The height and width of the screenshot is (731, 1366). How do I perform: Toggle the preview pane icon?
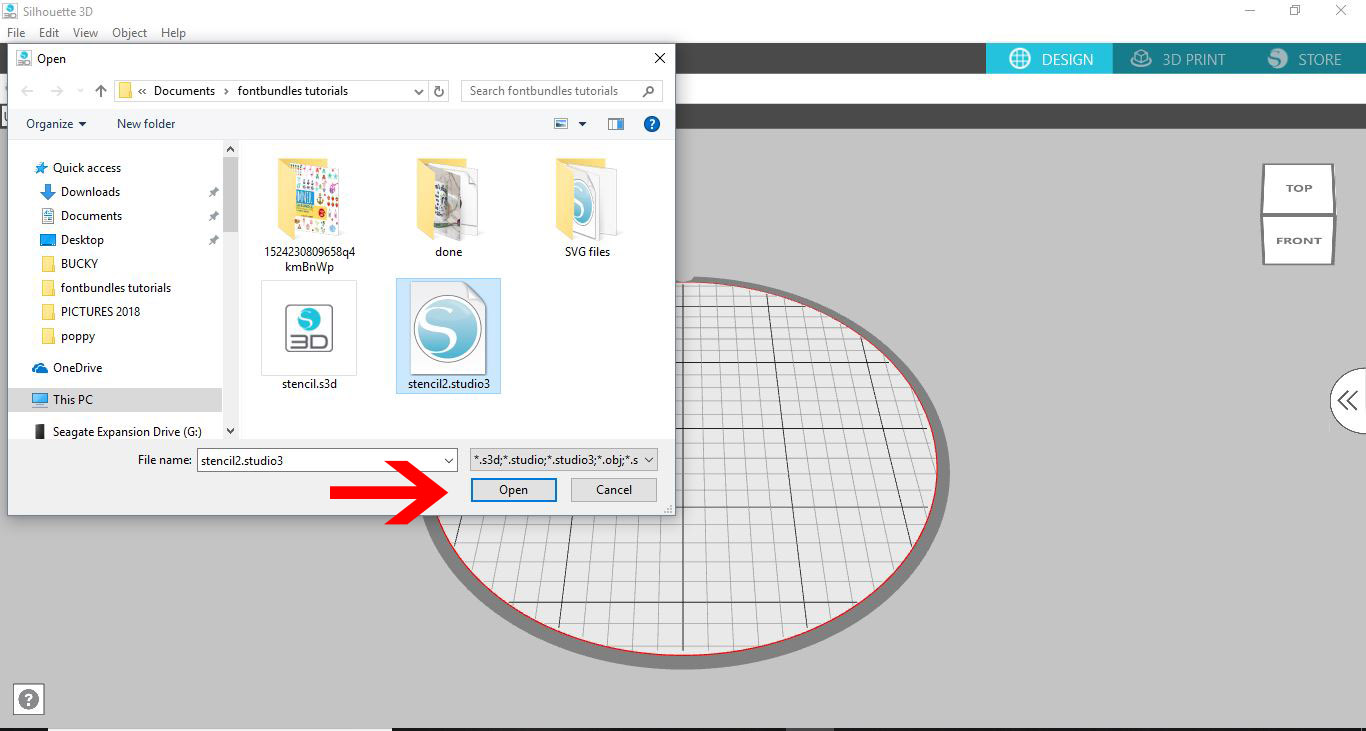[x=616, y=124]
